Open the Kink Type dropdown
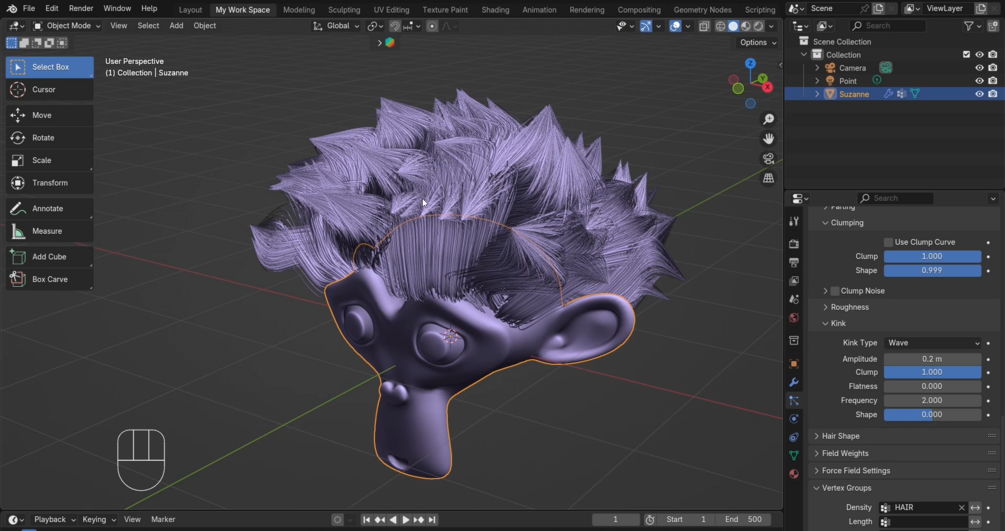 tap(933, 343)
